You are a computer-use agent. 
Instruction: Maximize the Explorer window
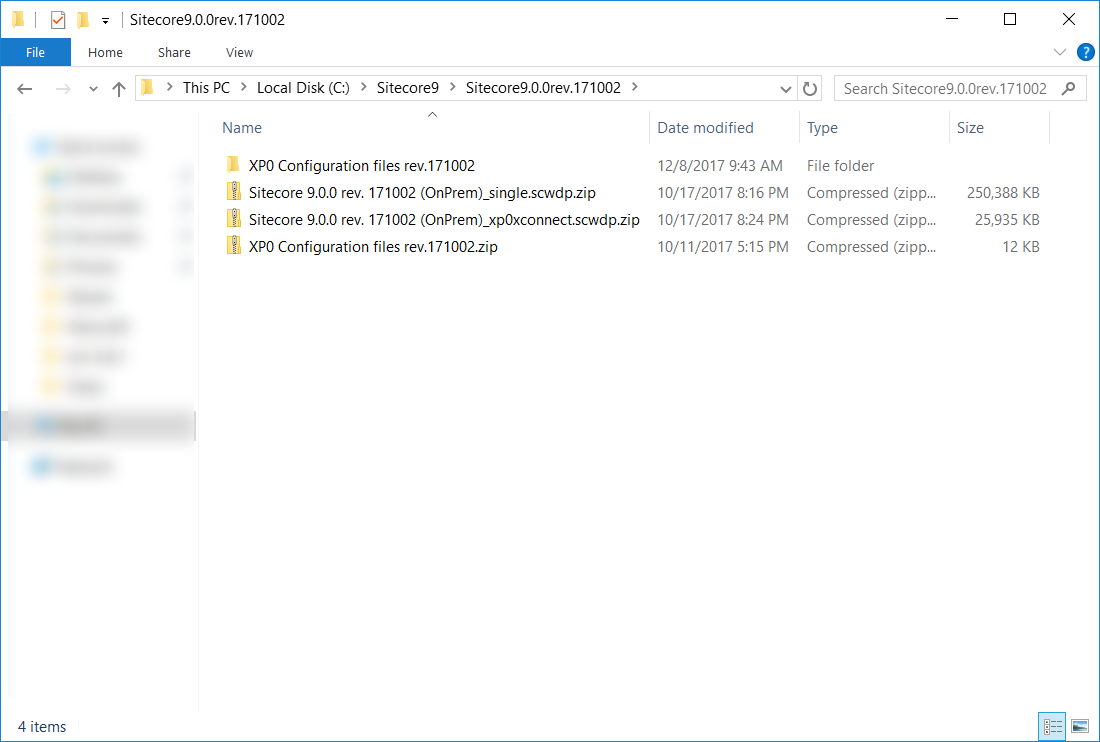1010,19
